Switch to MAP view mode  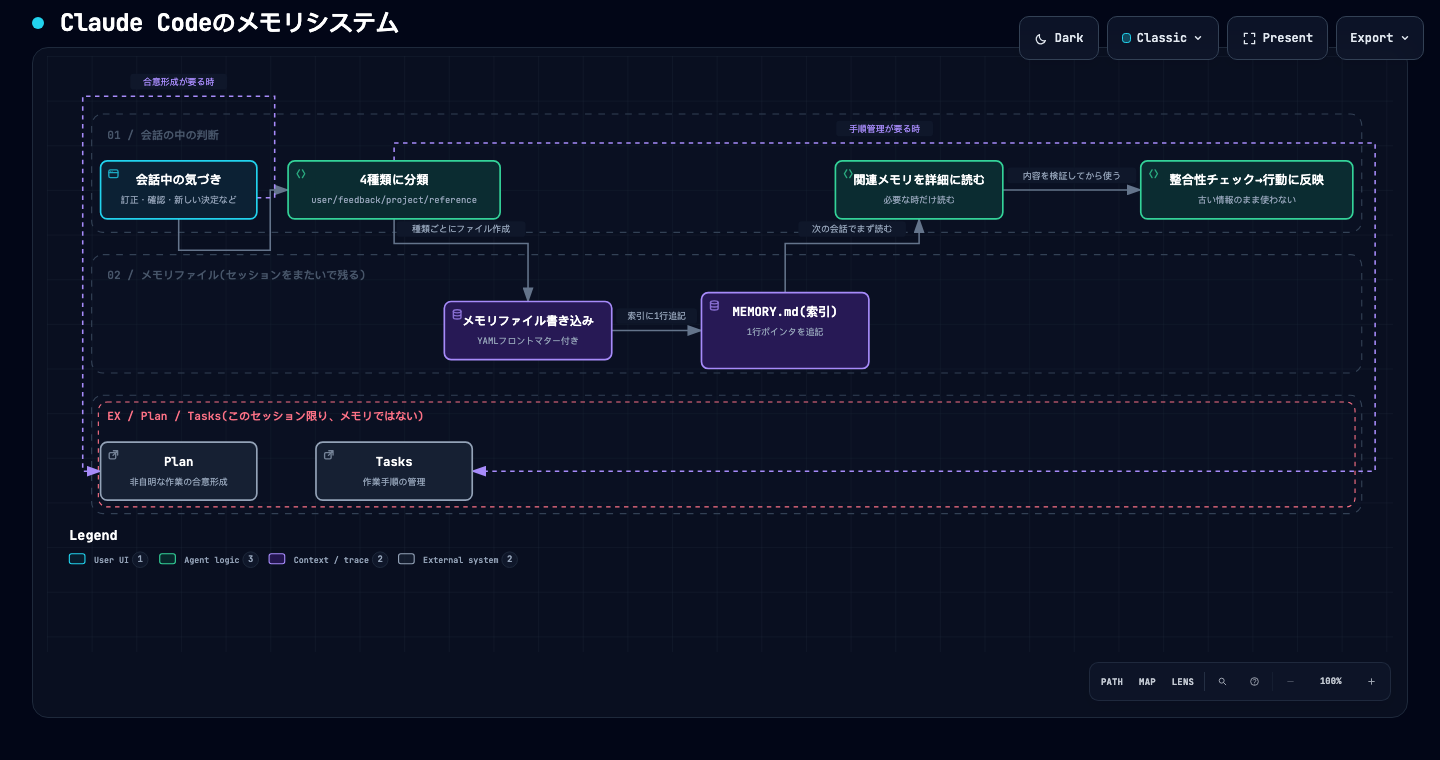pyautogui.click(x=1147, y=682)
